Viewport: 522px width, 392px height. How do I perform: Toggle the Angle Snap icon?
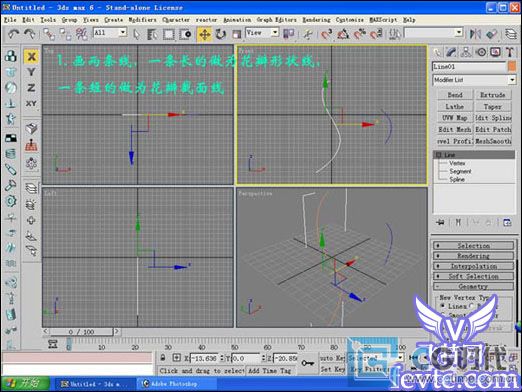(x=343, y=34)
